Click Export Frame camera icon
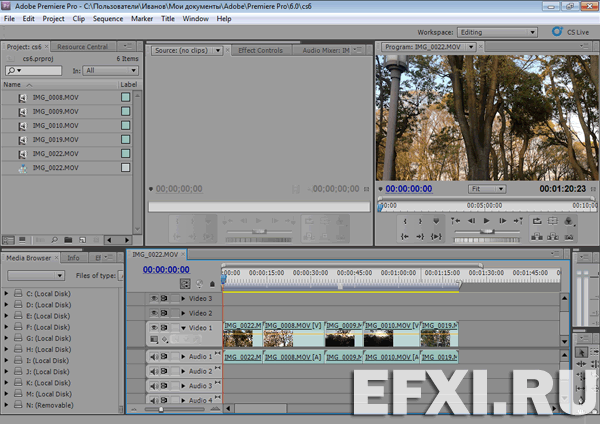Viewport: 600px width, 424px height. point(569,237)
